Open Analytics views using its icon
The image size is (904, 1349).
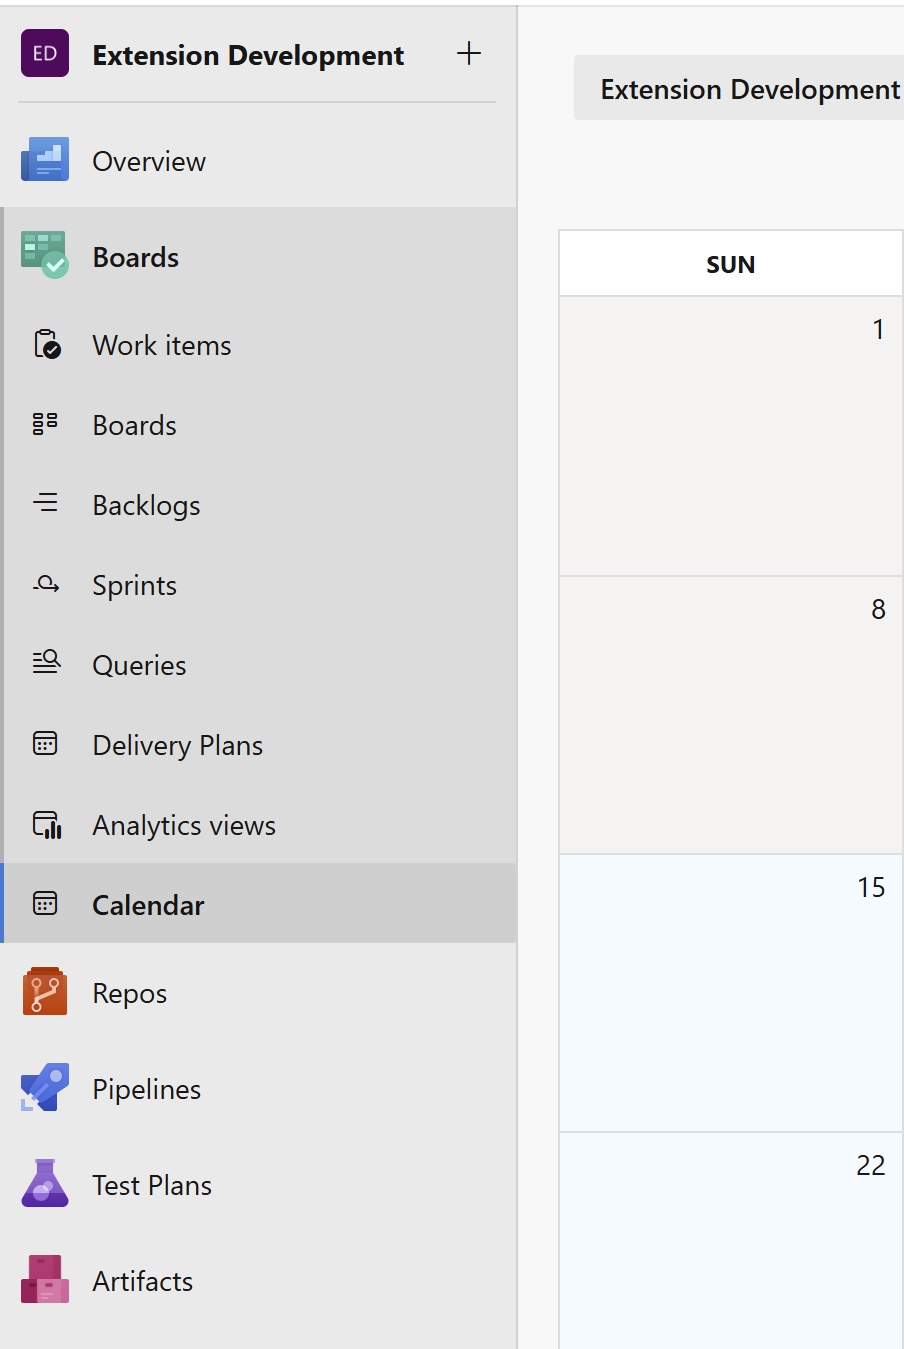(x=45, y=823)
